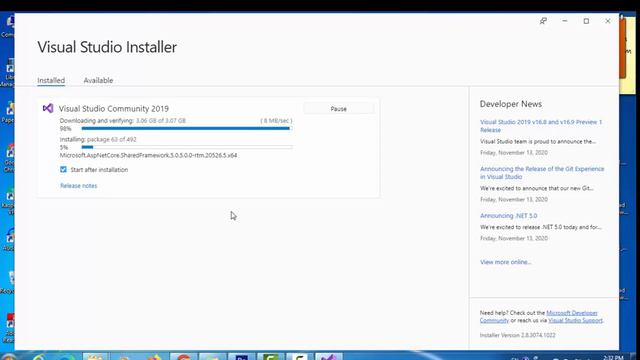
Task: Click the Visual Studio Installer heading
Action: click(x=107, y=47)
